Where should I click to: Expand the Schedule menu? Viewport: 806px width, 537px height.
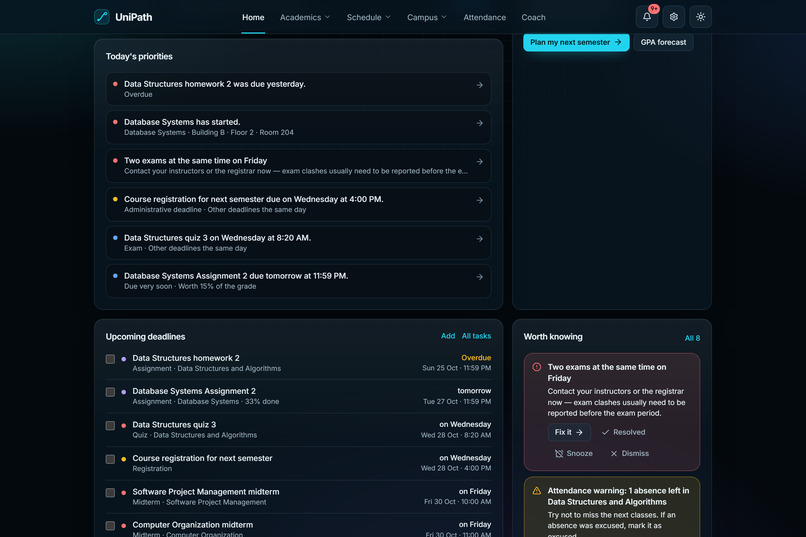(x=369, y=17)
